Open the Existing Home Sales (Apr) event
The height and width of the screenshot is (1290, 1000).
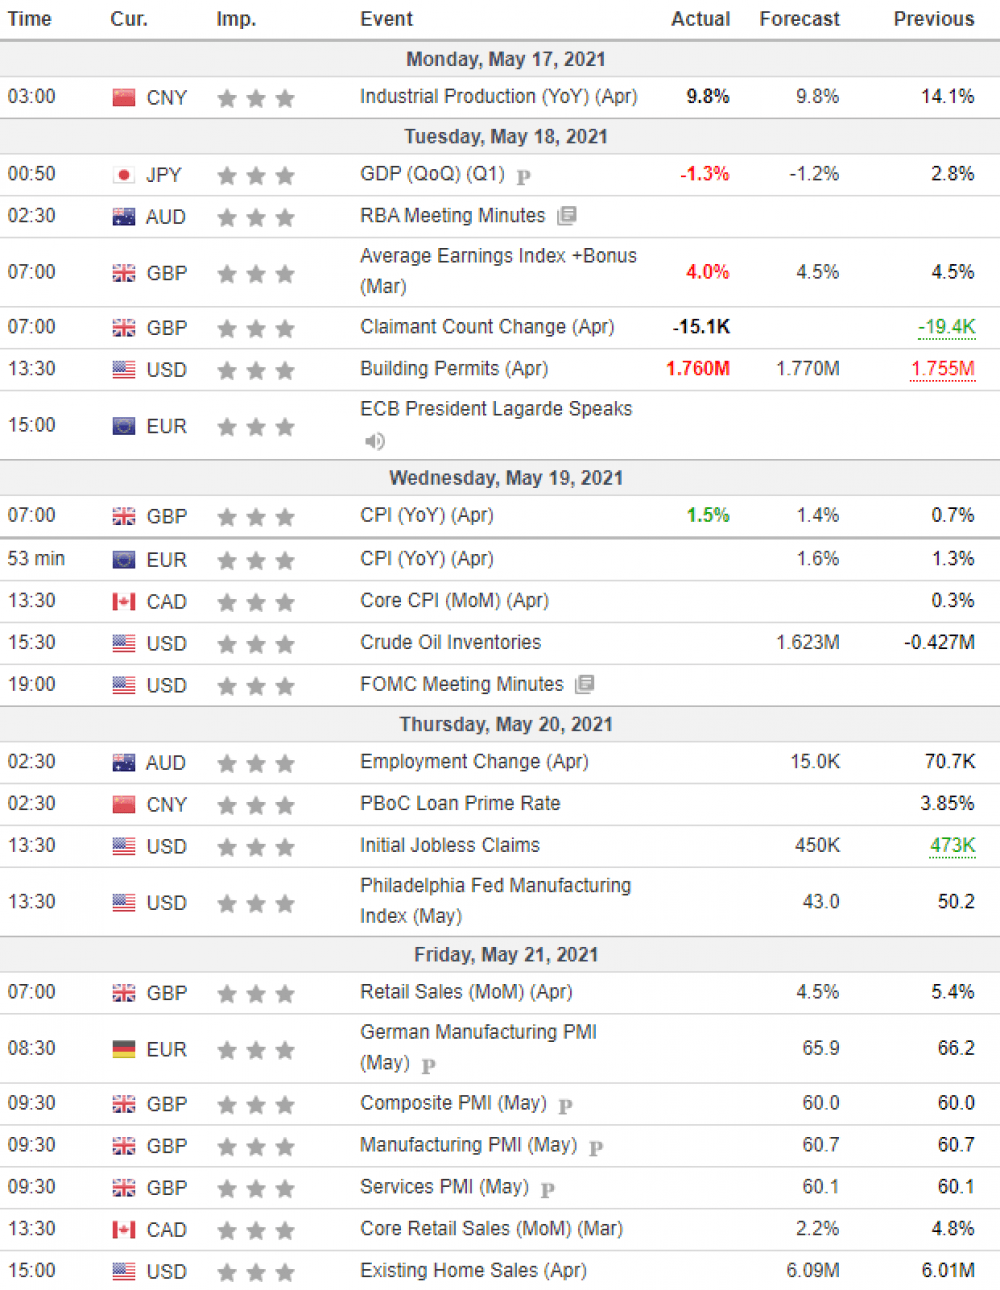(x=474, y=1271)
